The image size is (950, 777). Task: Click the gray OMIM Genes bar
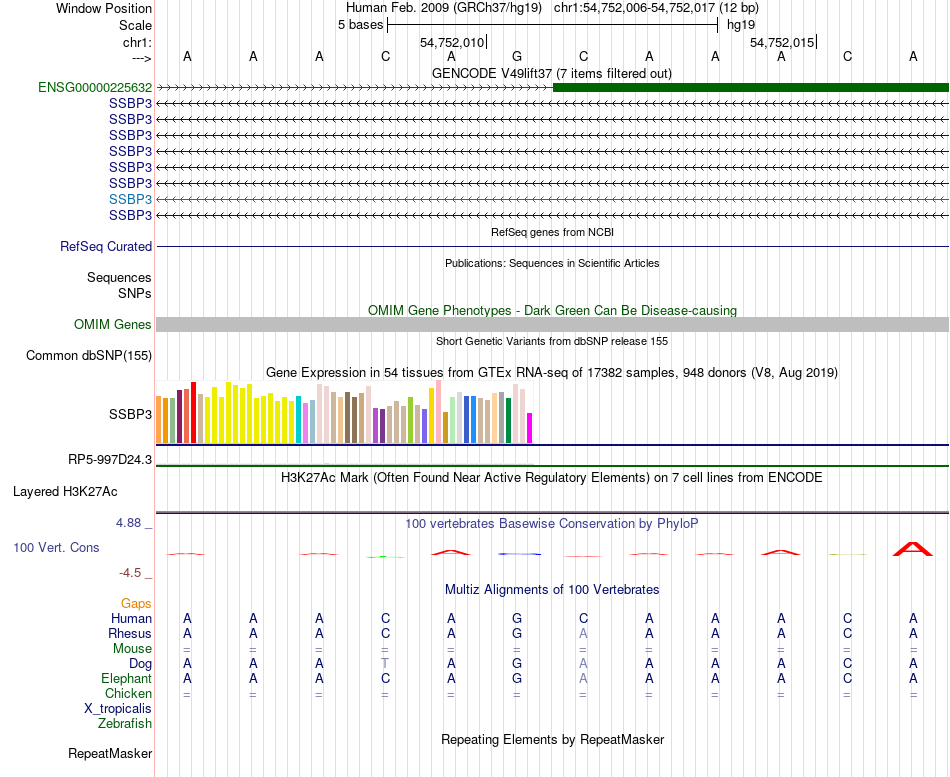click(552, 325)
